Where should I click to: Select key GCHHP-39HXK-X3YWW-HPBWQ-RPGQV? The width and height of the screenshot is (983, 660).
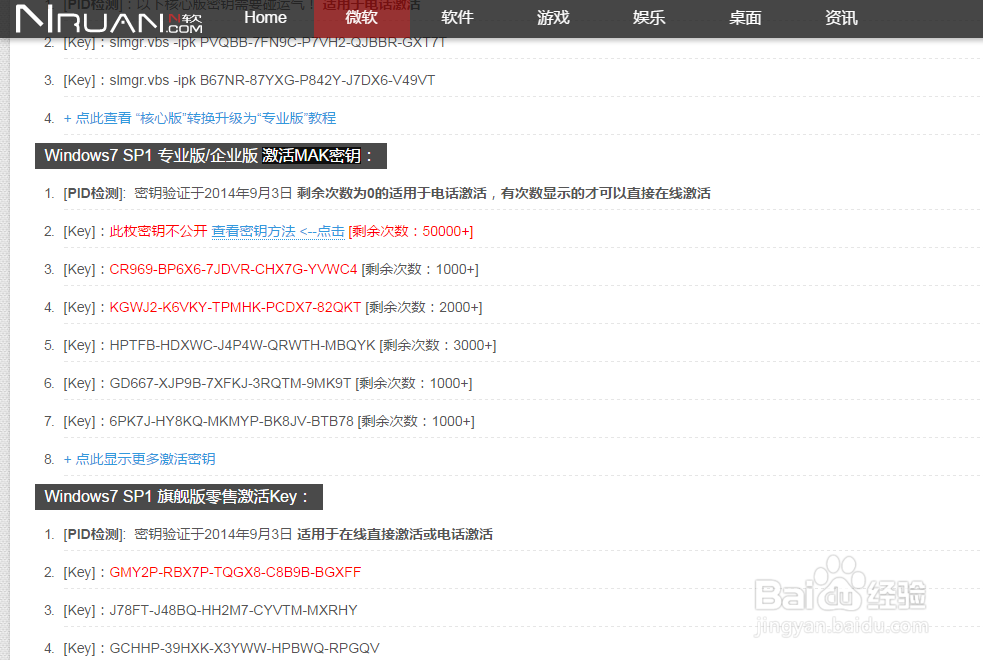[x=244, y=648]
